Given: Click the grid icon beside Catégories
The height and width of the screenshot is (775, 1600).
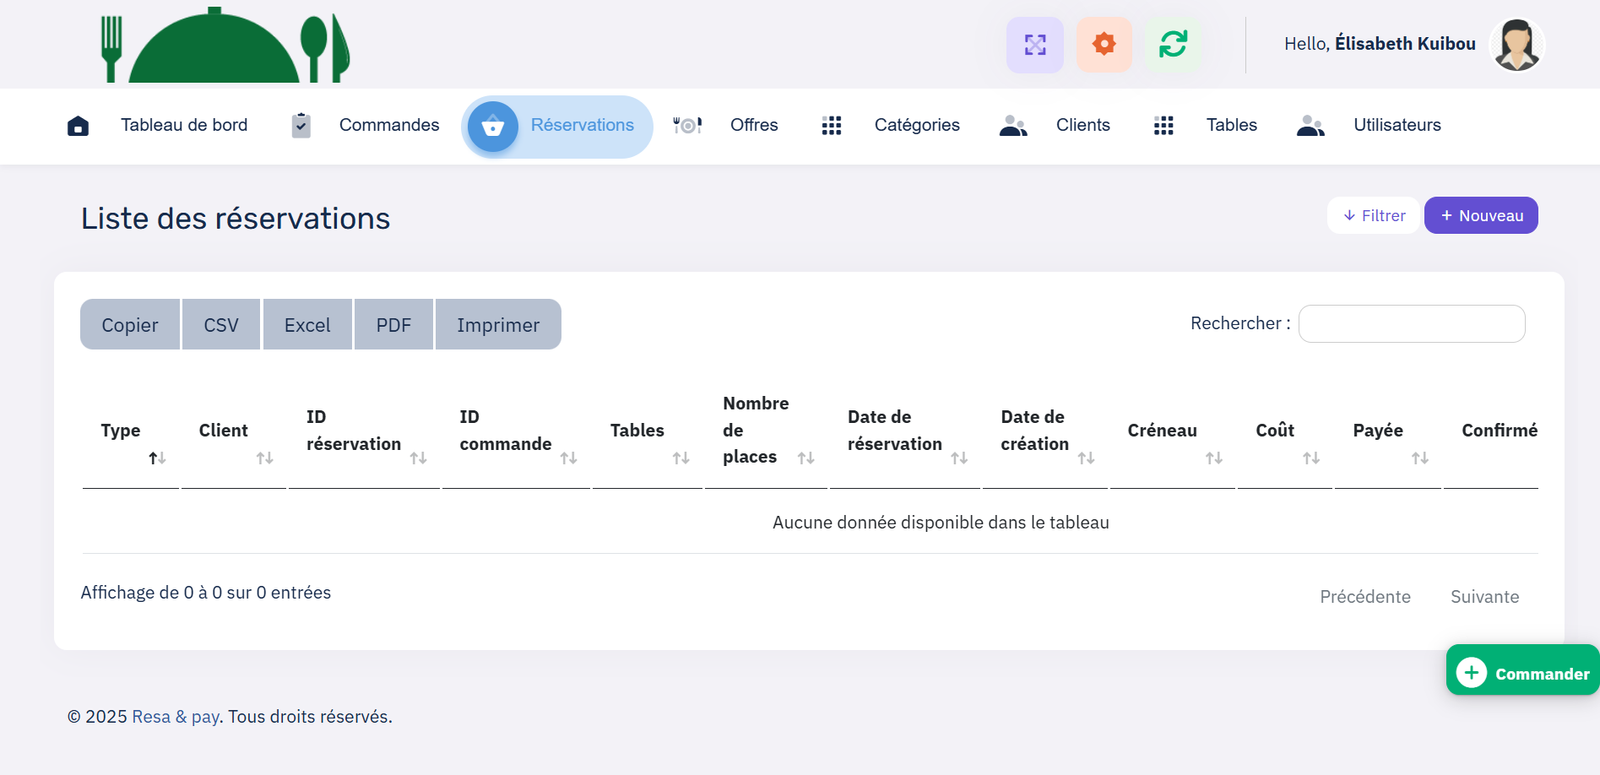Looking at the screenshot, I should (831, 125).
